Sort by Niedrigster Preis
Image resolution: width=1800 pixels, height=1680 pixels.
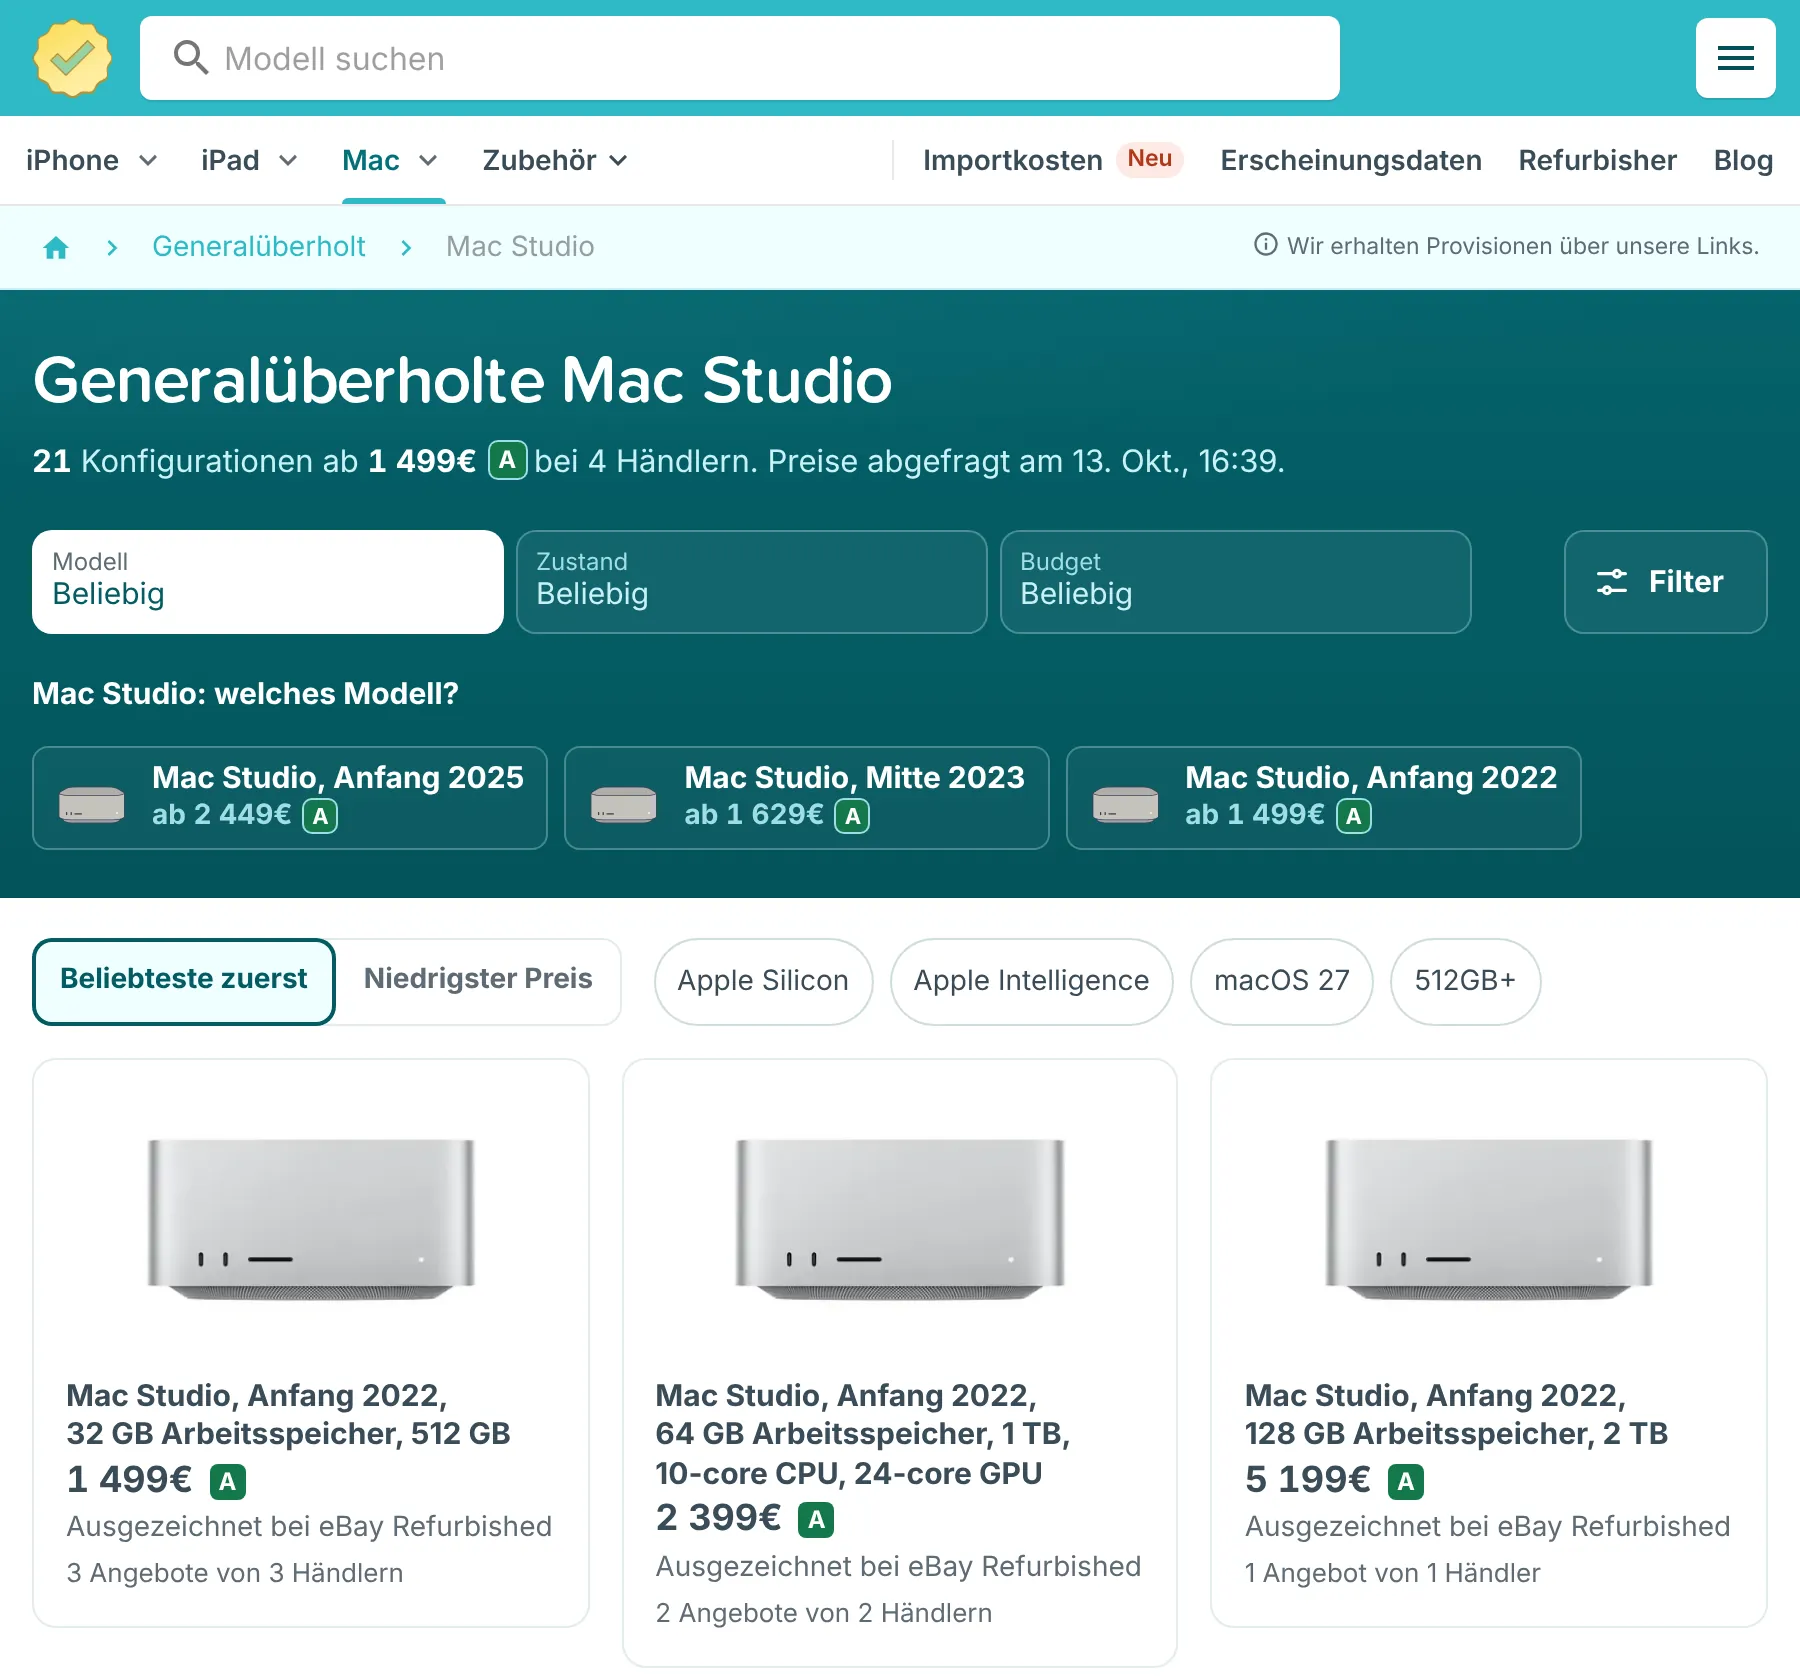(478, 981)
